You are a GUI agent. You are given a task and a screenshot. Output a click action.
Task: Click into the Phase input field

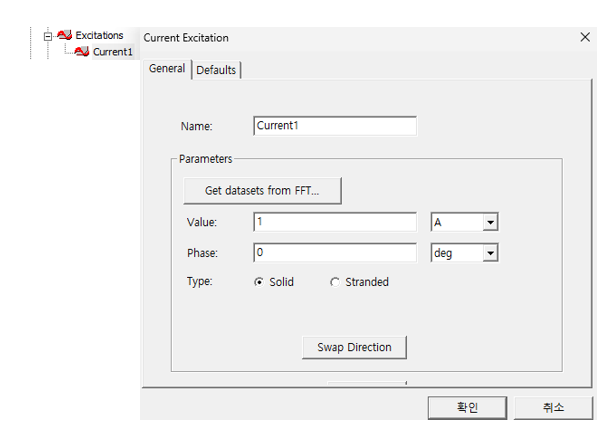coord(334,253)
